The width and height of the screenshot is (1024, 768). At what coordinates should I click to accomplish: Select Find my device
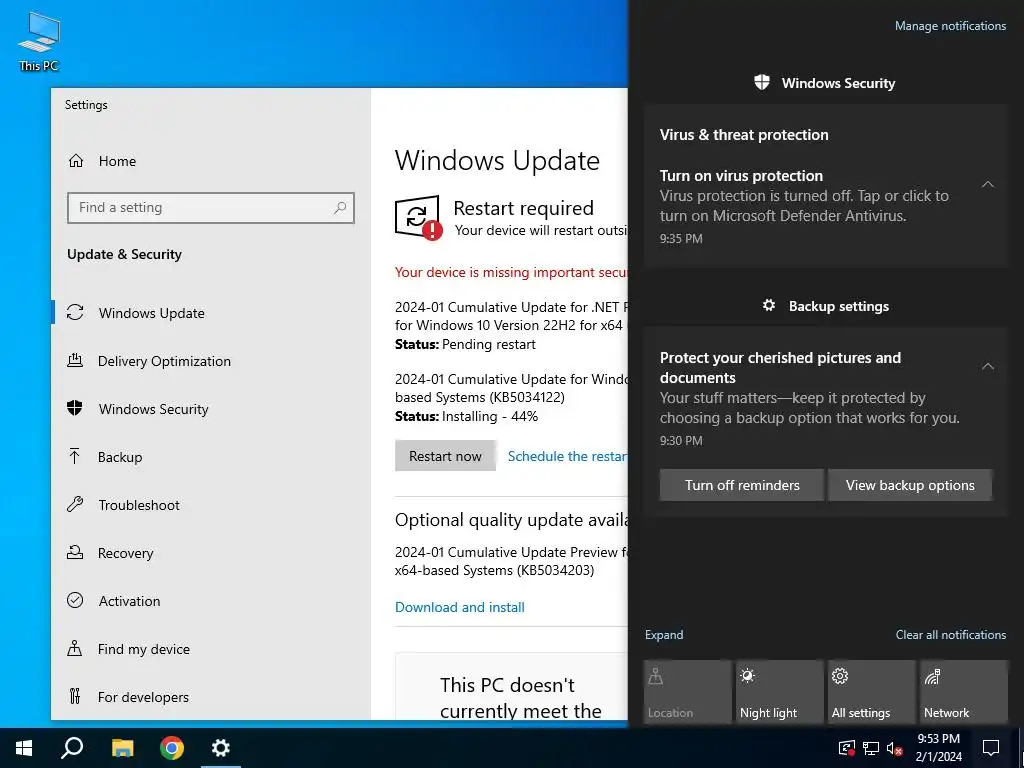coord(210,648)
